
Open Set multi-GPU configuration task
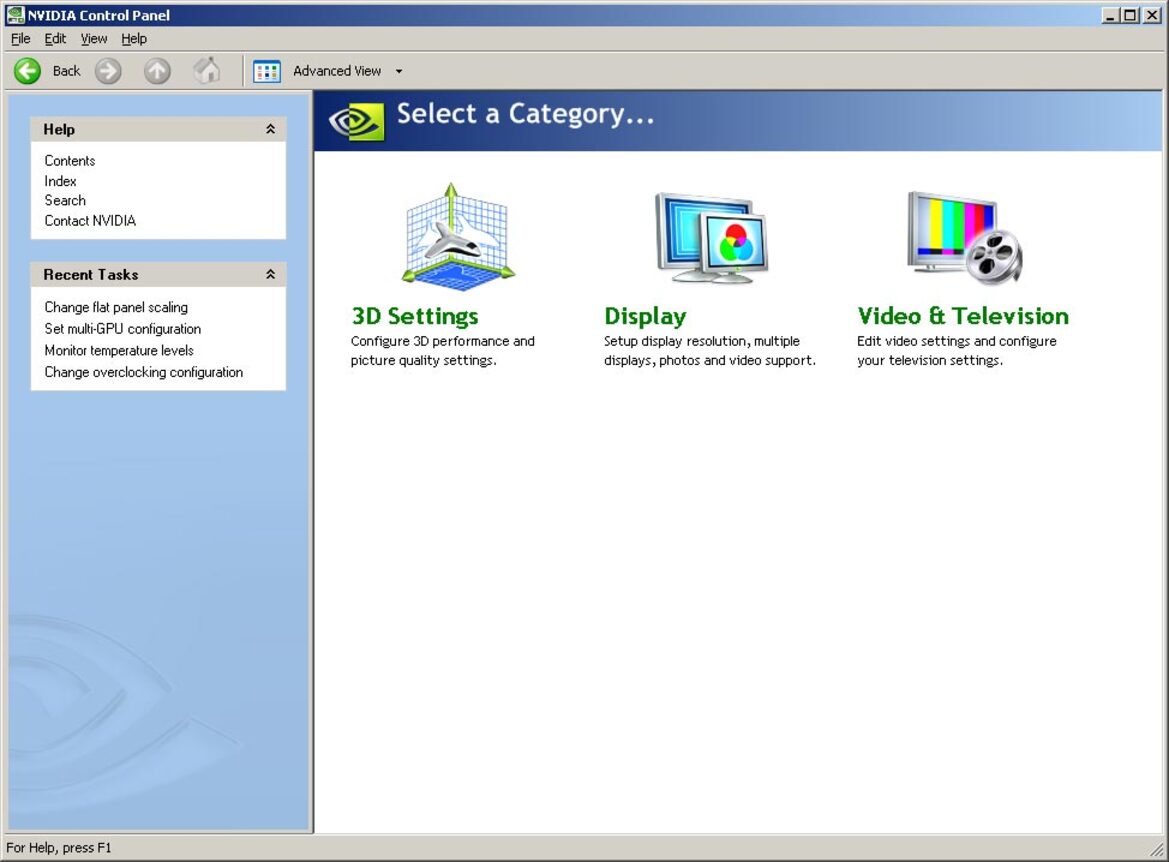point(123,329)
